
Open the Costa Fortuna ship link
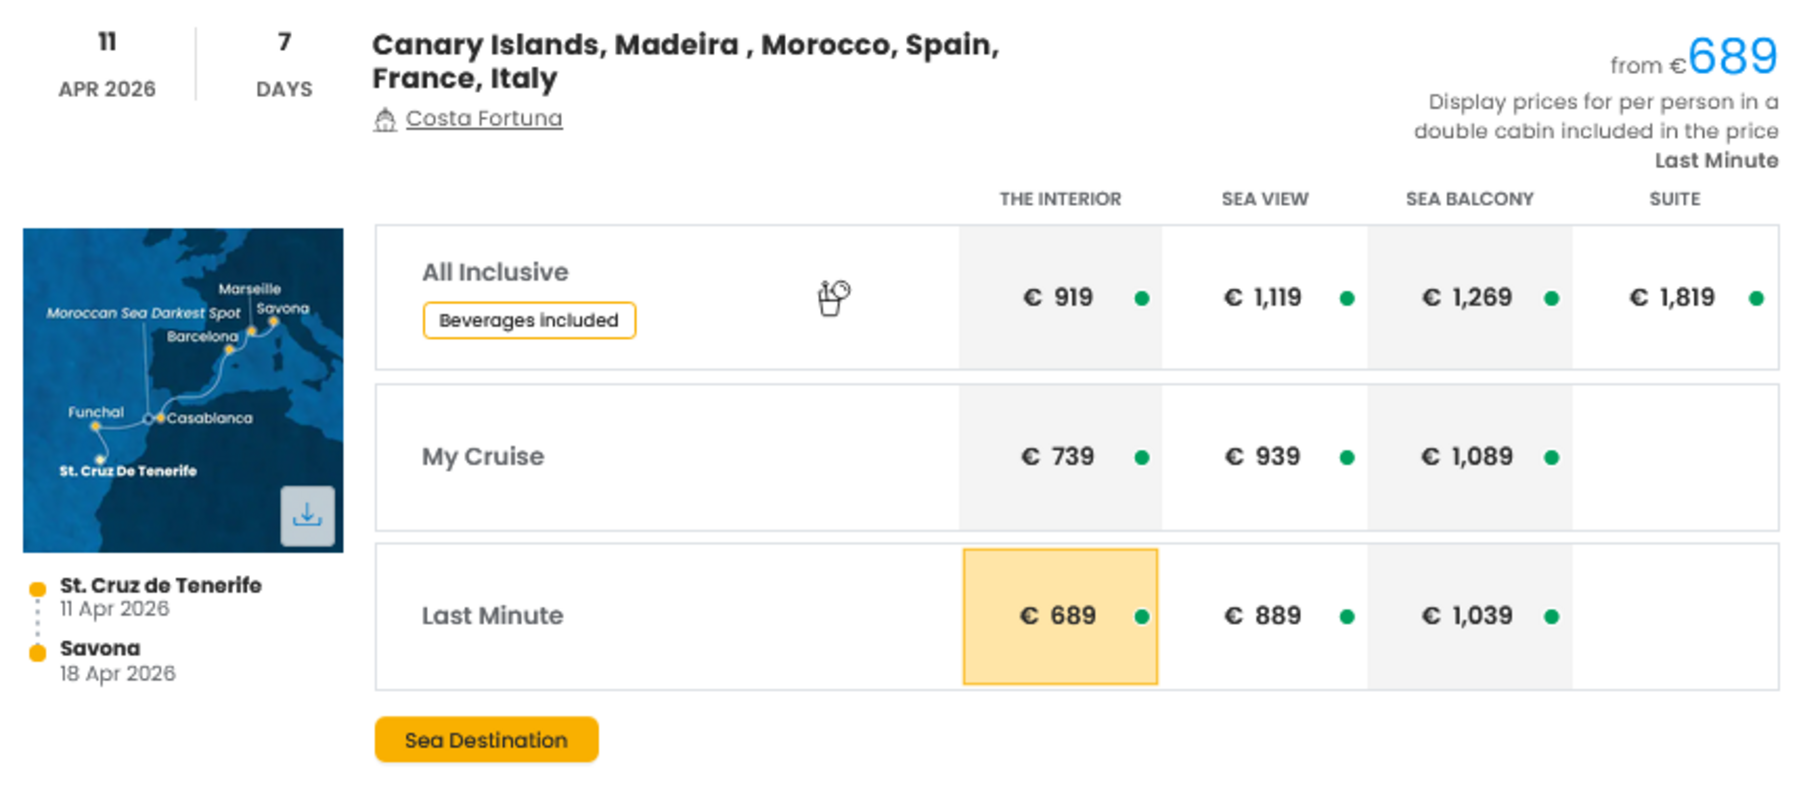tap(483, 118)
